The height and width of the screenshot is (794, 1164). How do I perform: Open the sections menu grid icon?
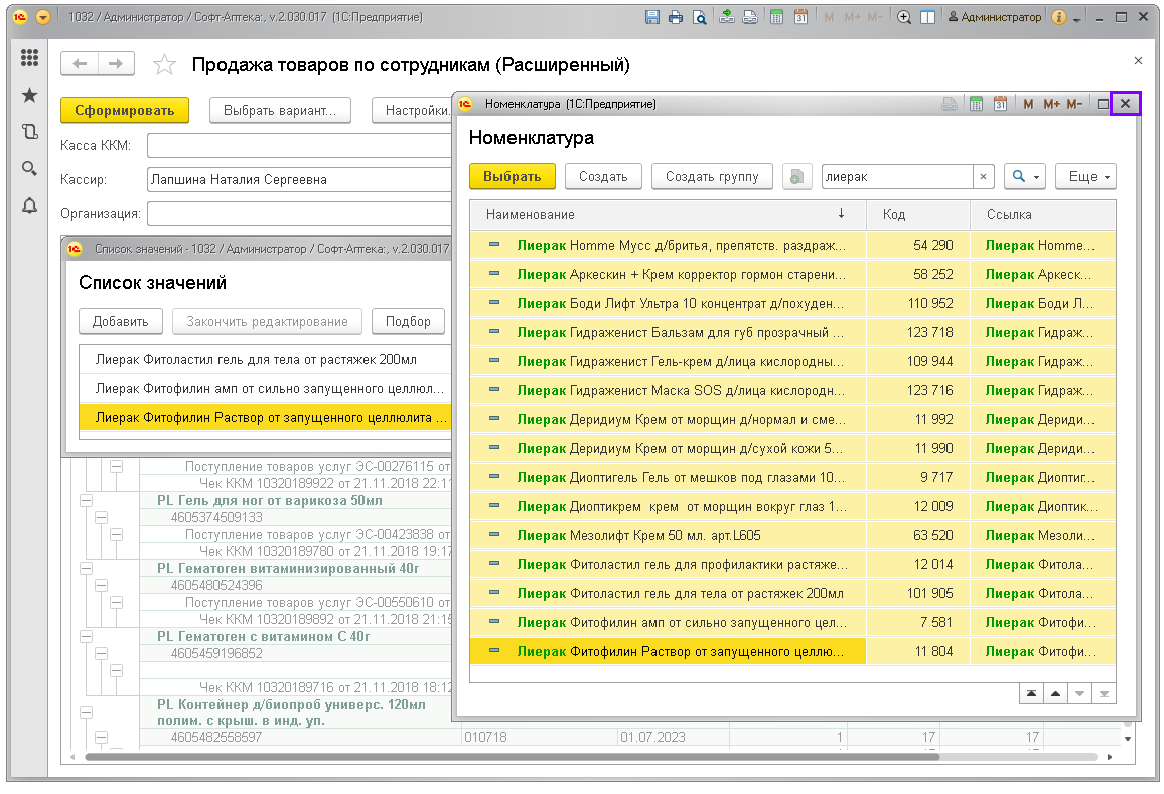pos(29,58)
